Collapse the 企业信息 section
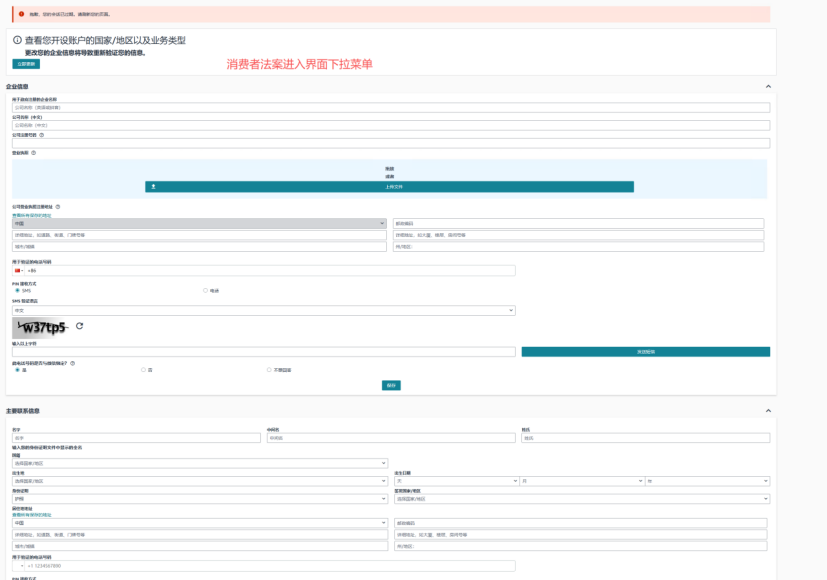 pyautogui.click(x=768, y=87)
